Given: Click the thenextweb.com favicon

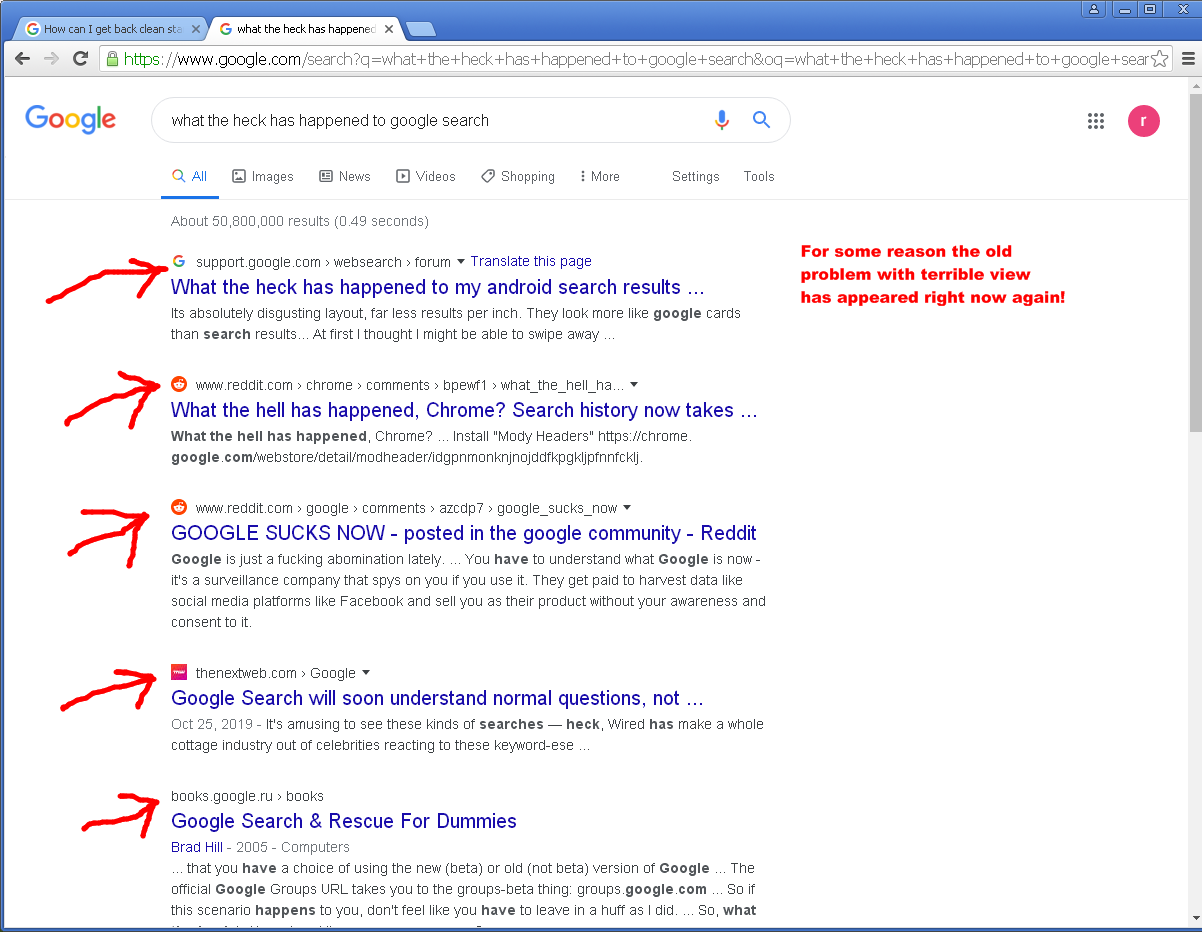Looking at the screenshot, I should click(x=179, y=672).
